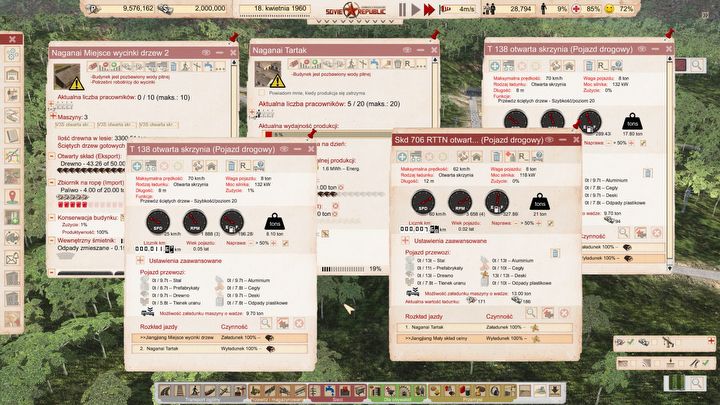Open the health red cross indicator
Image resolution: width=720 pixels, height=405 pixels.
[x=576, y=9]
